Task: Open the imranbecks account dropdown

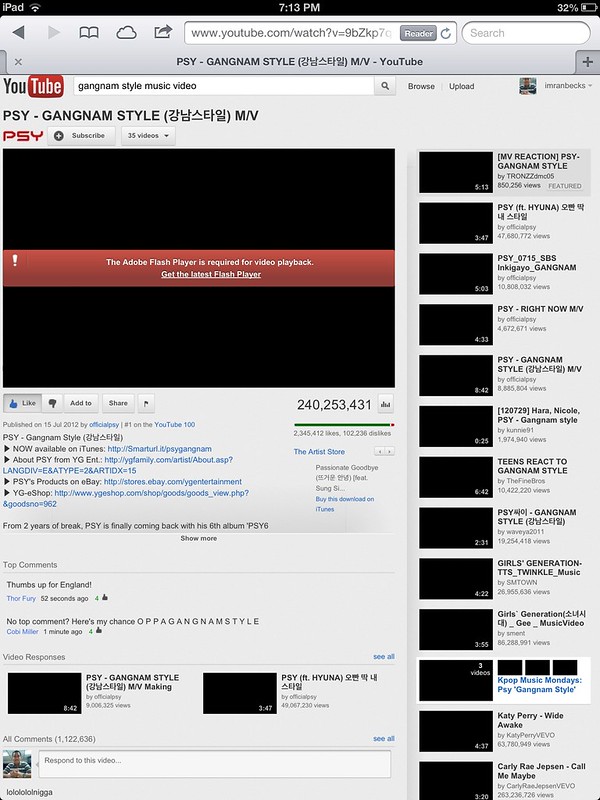Action: [556, 86]
